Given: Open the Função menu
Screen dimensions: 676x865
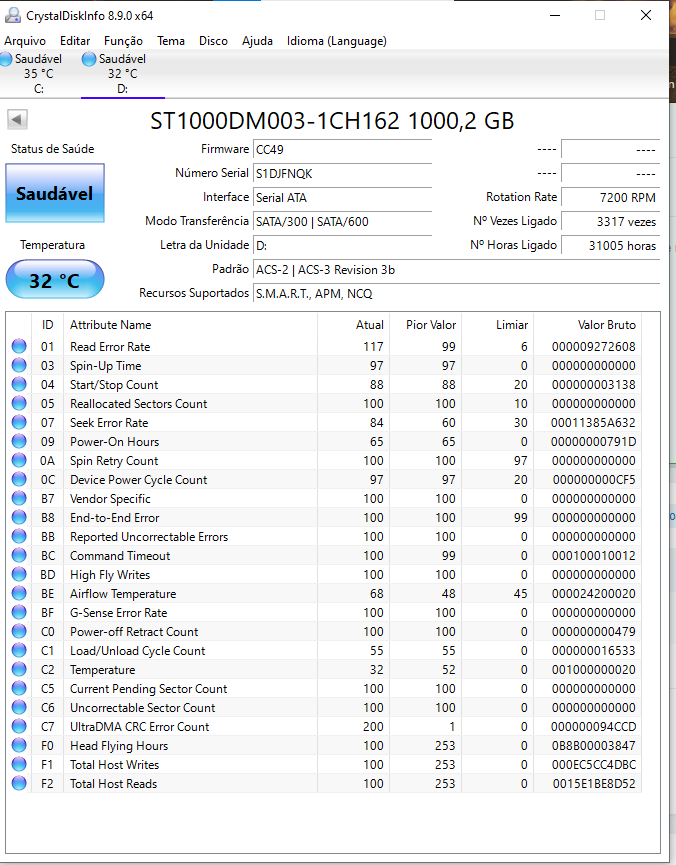Looking at the screenshot, I should coord(124,41).
